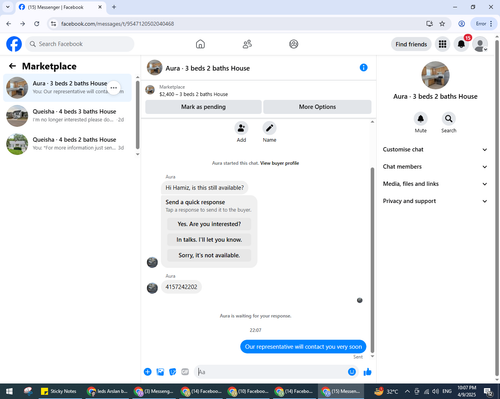Click the Mark as pending button
Viewport: 500px width, 399px height.
pos(203,107)
